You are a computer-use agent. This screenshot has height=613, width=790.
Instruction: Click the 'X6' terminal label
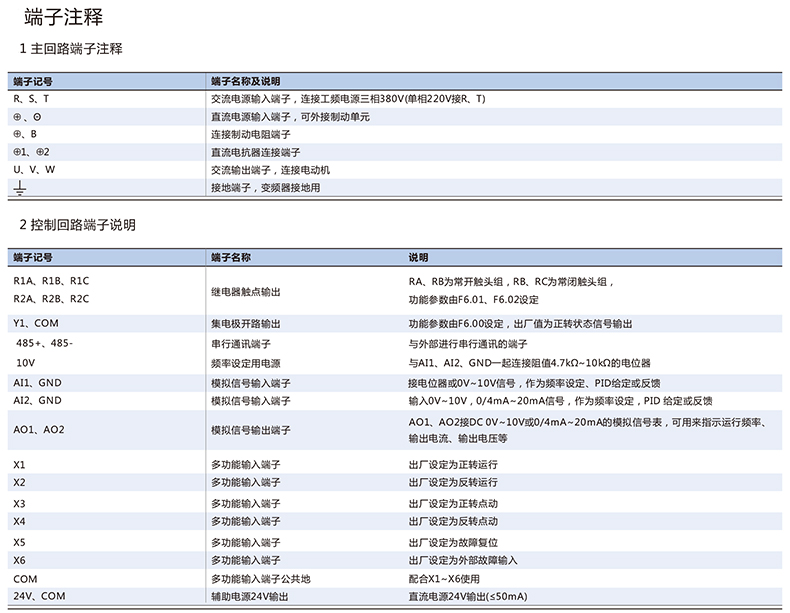click(19, 559)
